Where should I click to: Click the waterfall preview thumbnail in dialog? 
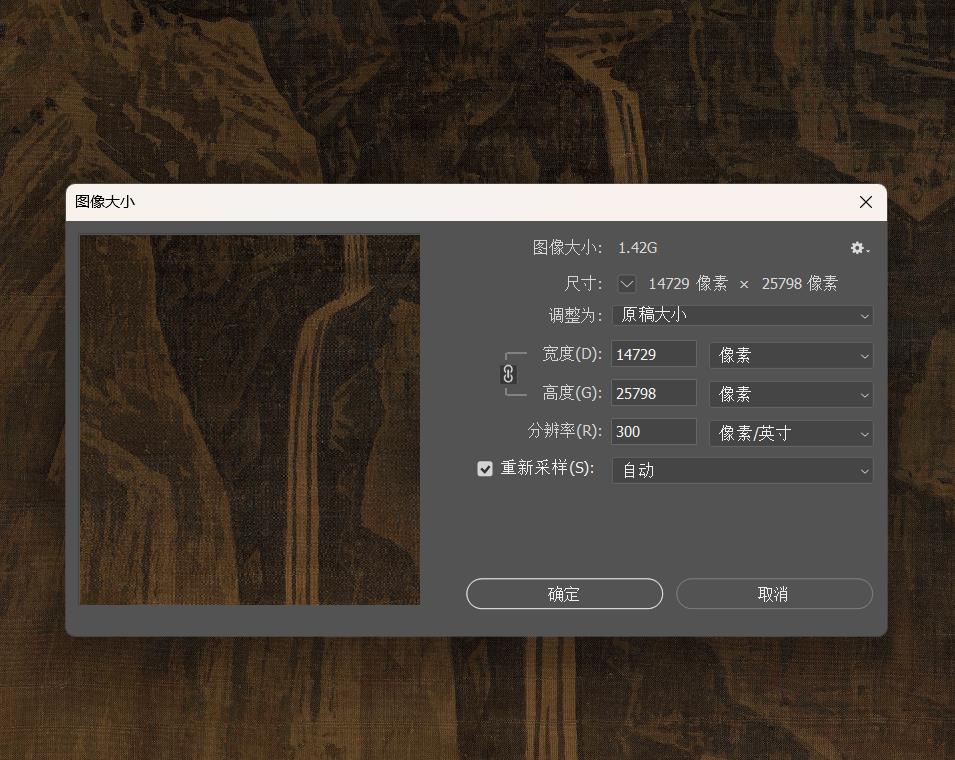pos(250,420)
